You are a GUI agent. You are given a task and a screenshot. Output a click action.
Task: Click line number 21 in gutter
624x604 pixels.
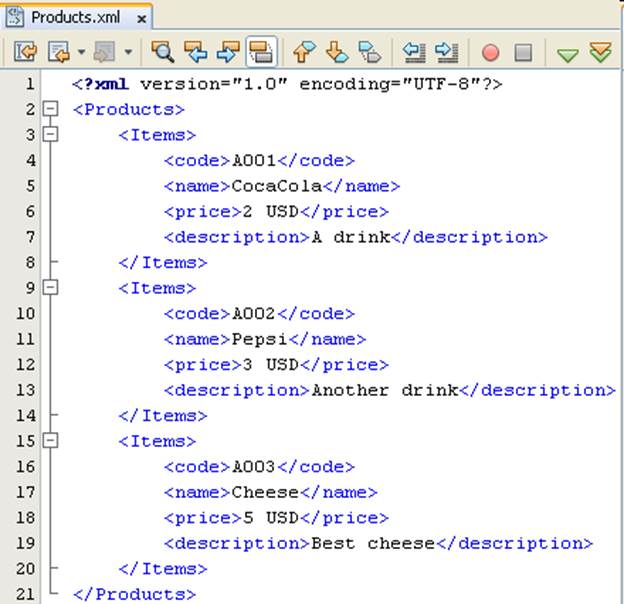coord(25,594)
